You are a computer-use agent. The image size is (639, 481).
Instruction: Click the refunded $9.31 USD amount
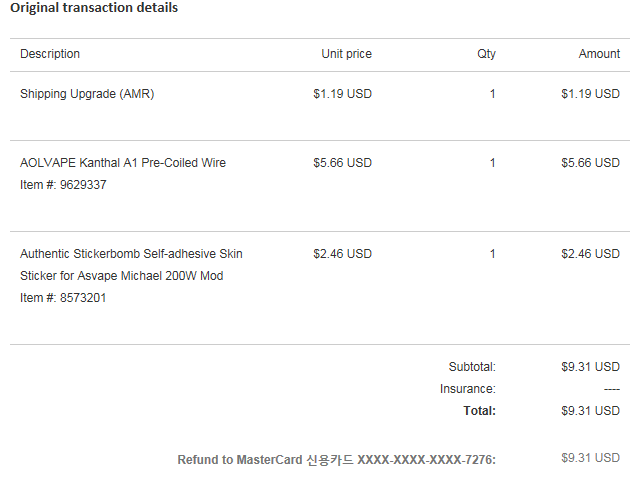[x=590, y=458]
